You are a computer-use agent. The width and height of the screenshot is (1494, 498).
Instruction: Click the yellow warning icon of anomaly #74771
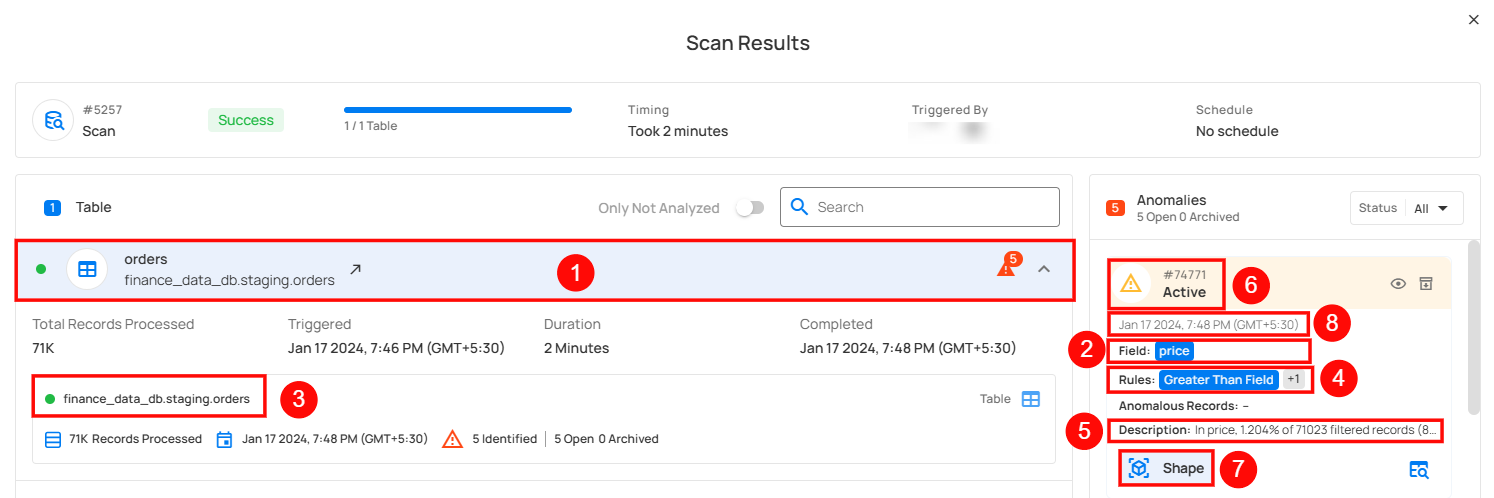pos(1131,284)
